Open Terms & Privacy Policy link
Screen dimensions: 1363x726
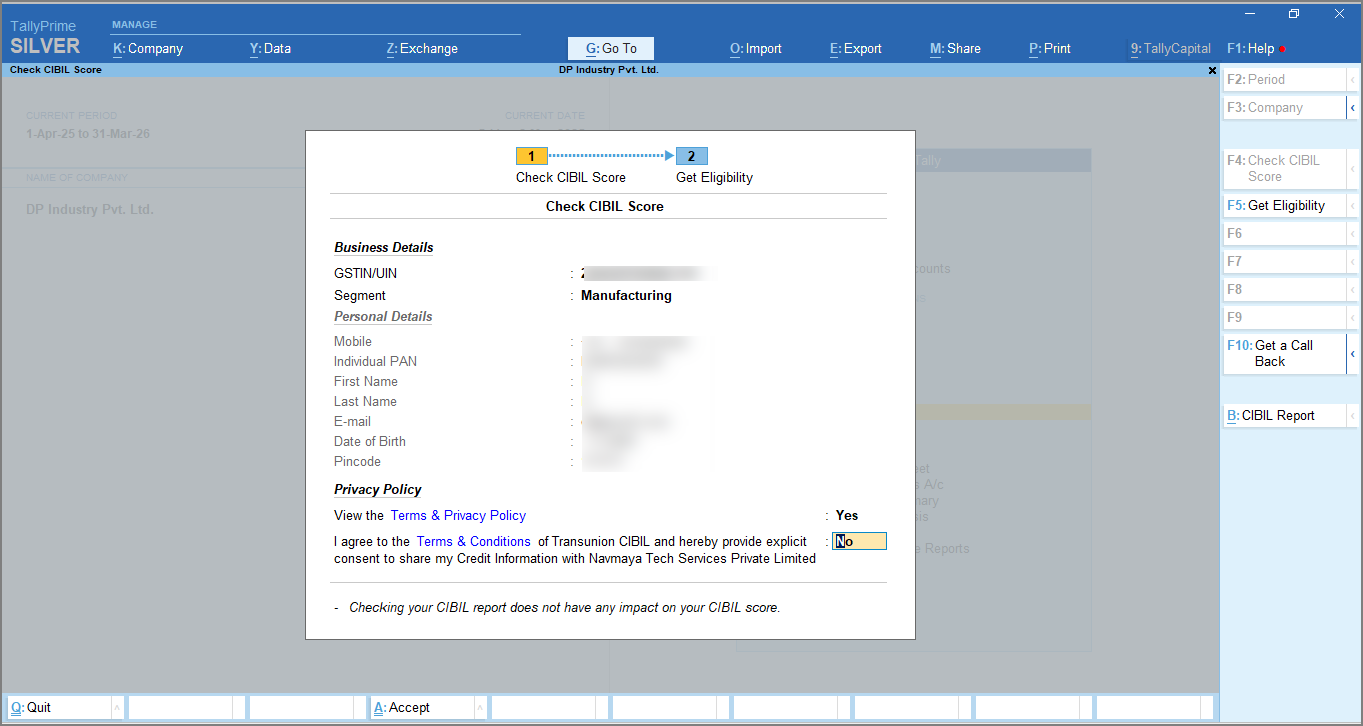(x=458, y=515)
